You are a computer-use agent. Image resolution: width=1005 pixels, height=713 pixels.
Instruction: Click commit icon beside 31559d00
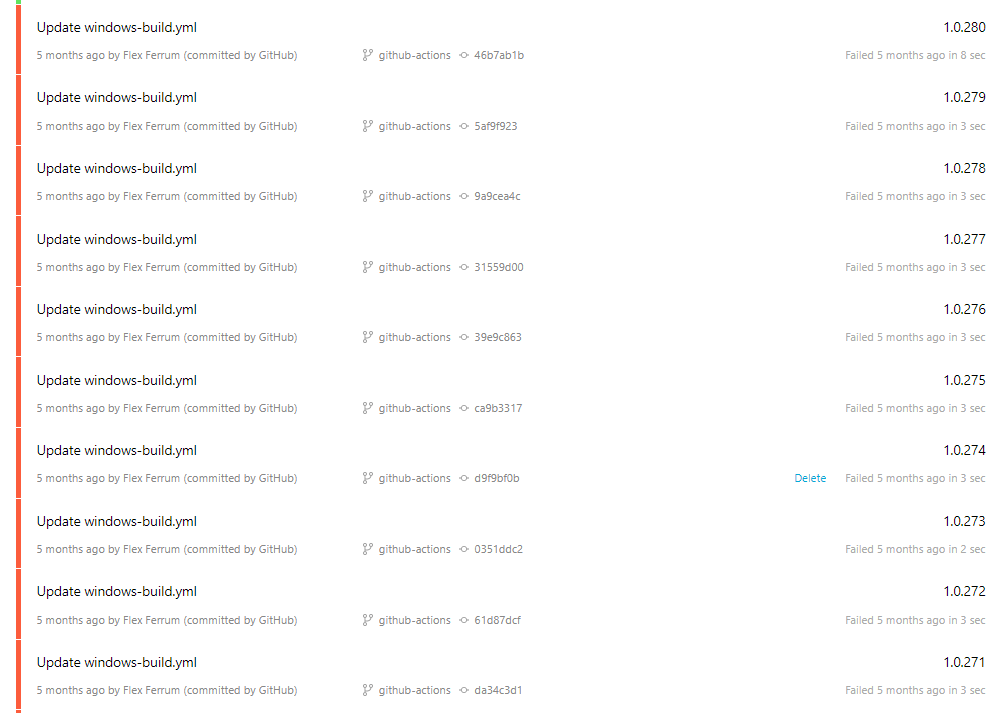coord(464,267)
